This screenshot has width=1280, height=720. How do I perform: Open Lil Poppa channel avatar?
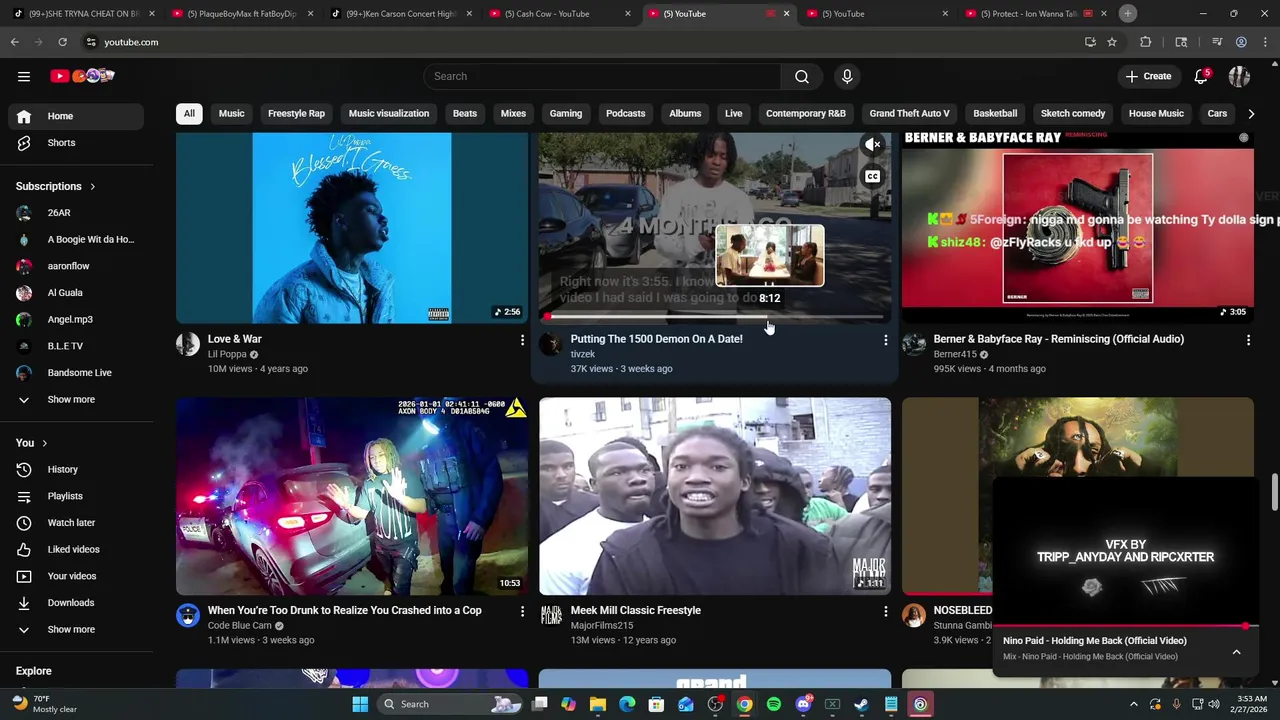pos(188,345)
